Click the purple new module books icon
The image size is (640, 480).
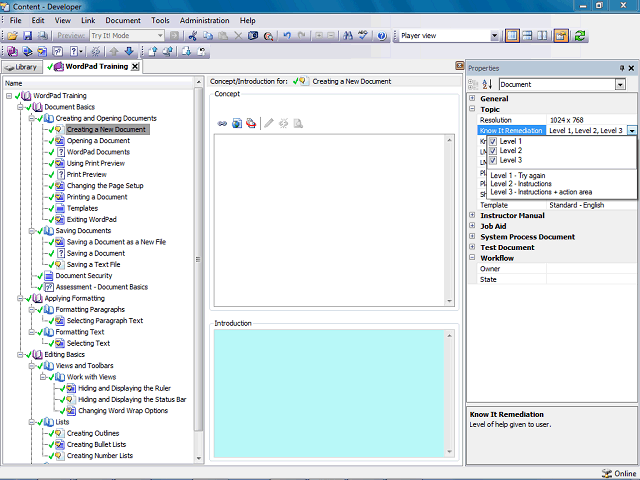point(12,51)
